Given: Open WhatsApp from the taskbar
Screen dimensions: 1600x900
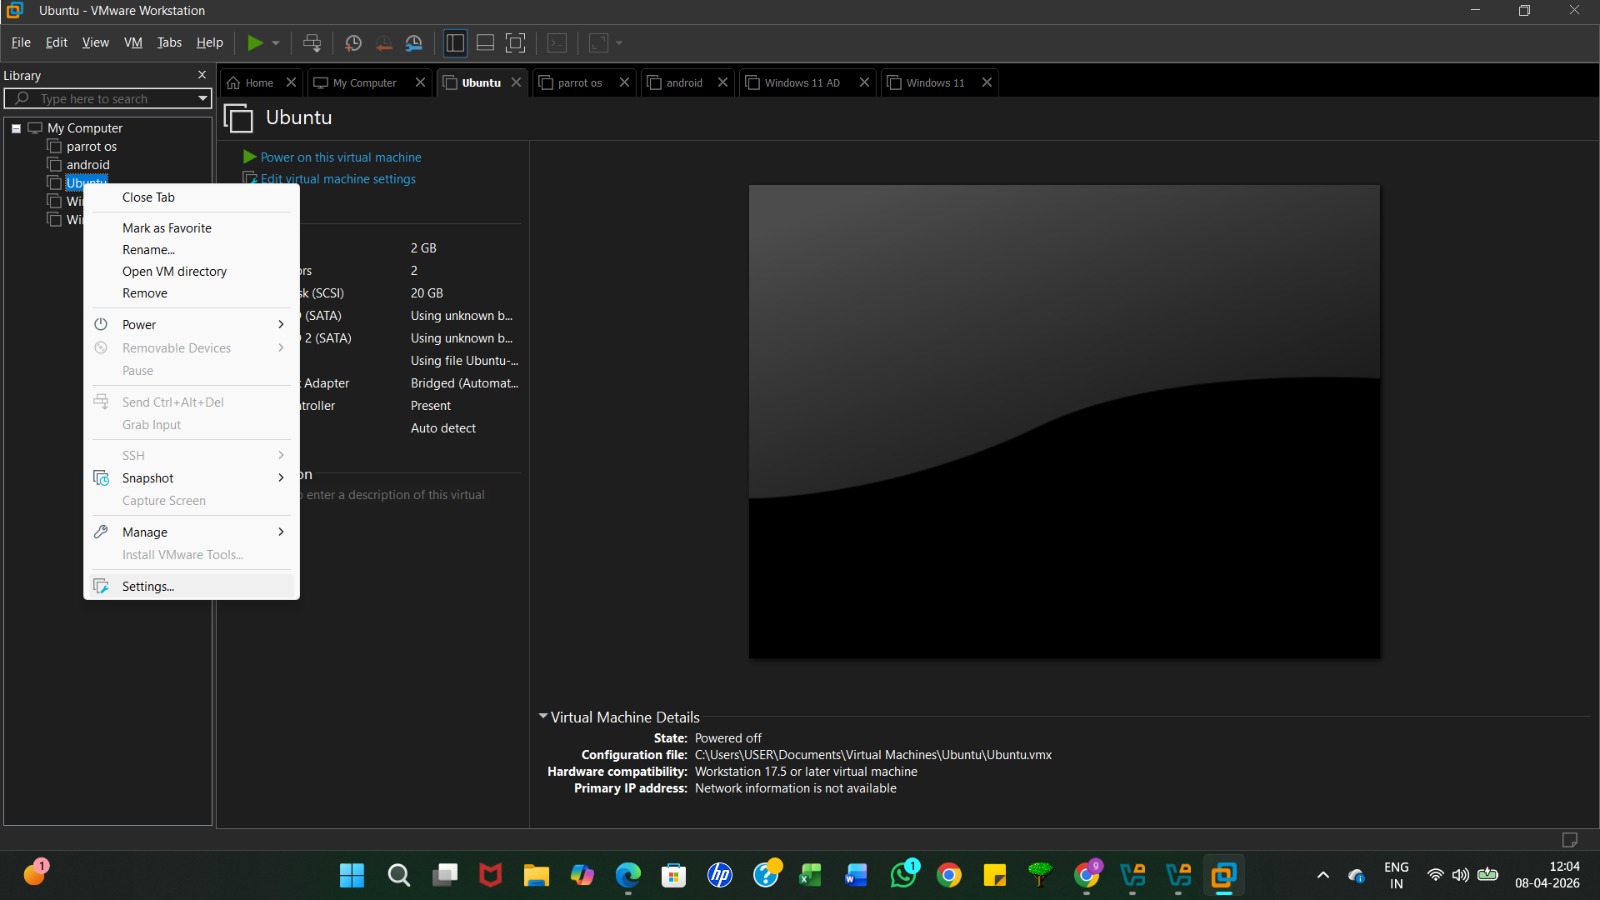Looking at the screenshot, I should tap(904, 876).
